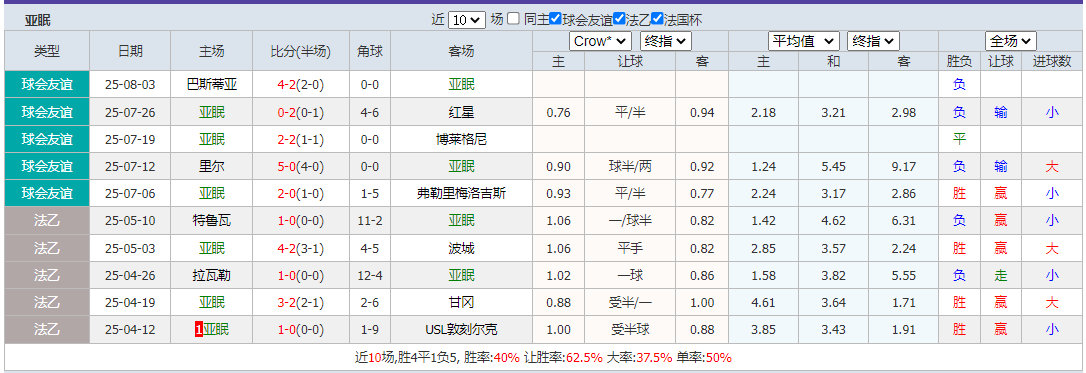
Task: Click the 法乙 label dated 25-04-12
Action: point(47,330)
